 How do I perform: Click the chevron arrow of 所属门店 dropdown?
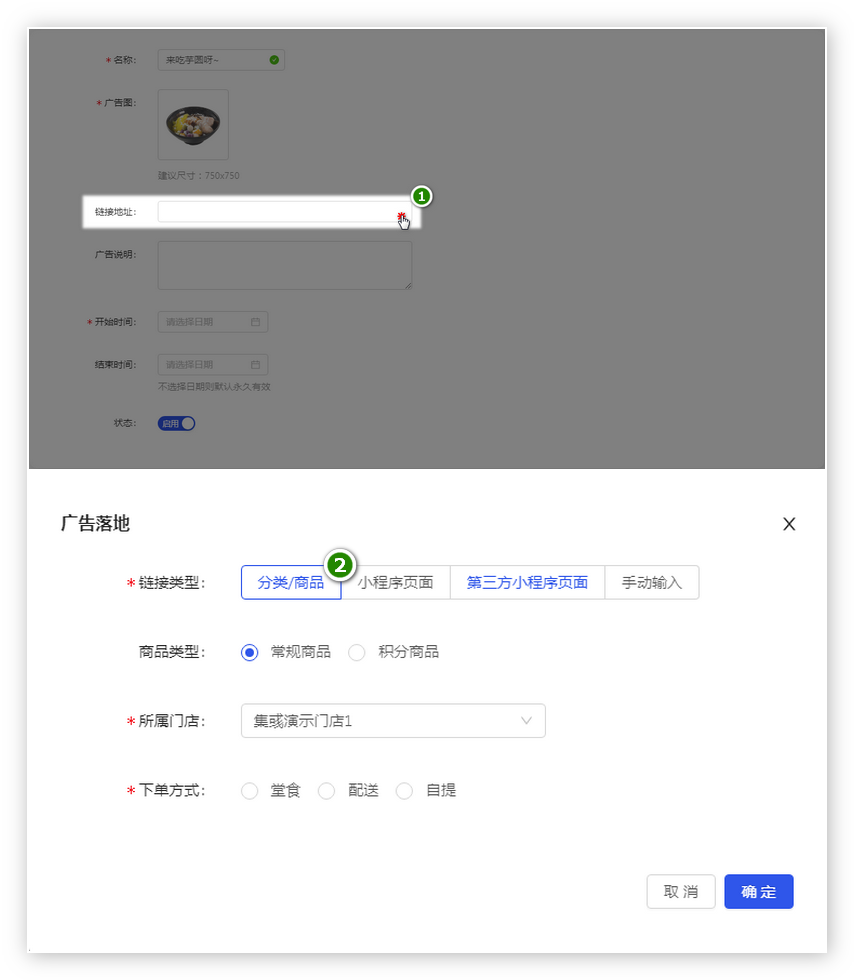tap(526, 721)
